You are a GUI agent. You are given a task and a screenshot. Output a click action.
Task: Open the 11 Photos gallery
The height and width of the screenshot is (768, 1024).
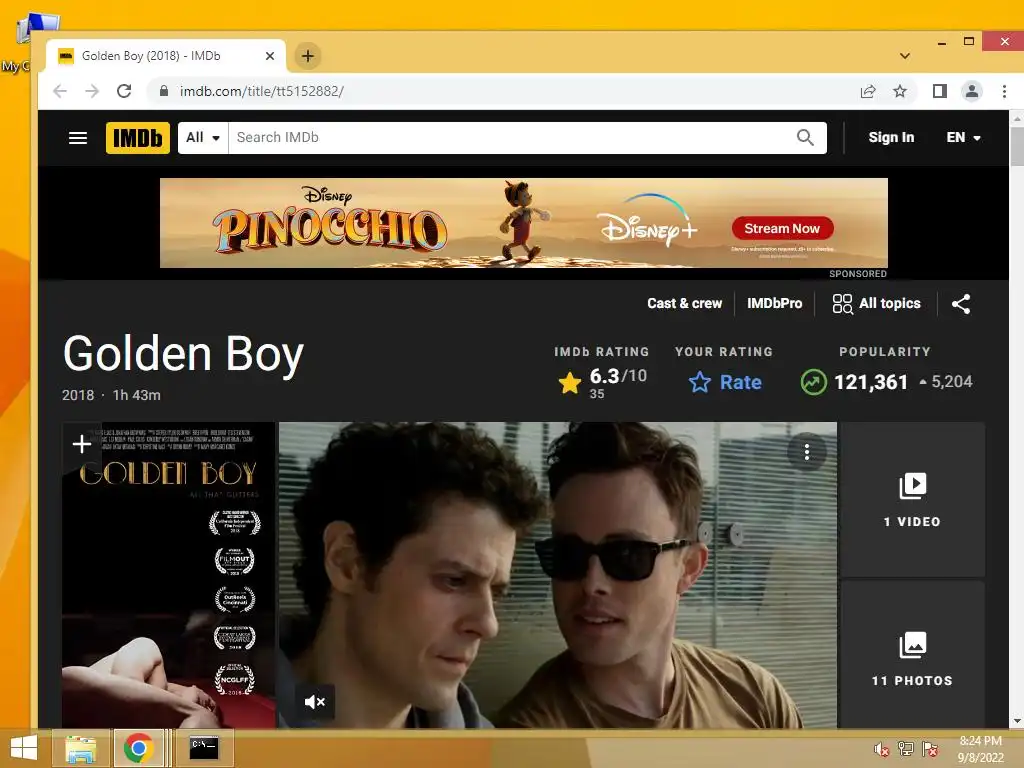(x=912, y=655)
